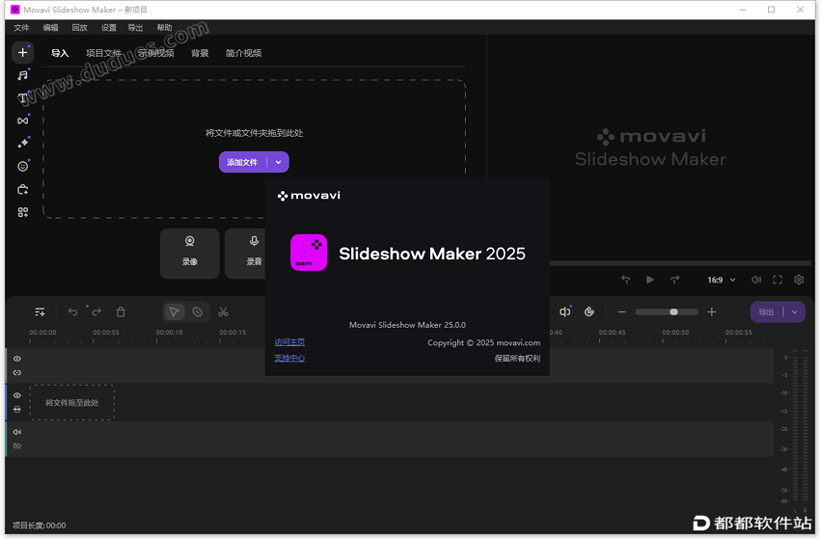820x539 pixels.
Task: Open the 回放 menu
Action: pyautogui.click(x=79, y=28)
